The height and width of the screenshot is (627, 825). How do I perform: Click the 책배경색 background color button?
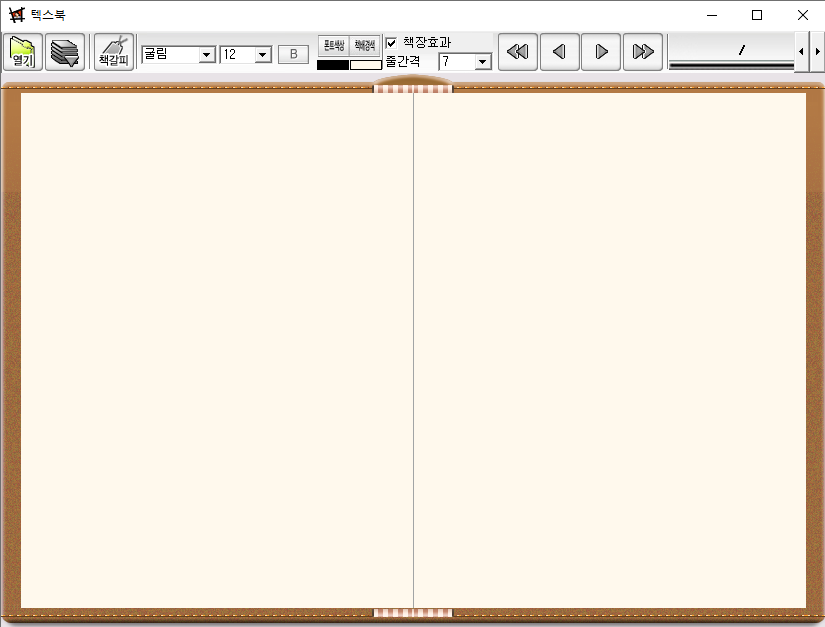point(365,45)
